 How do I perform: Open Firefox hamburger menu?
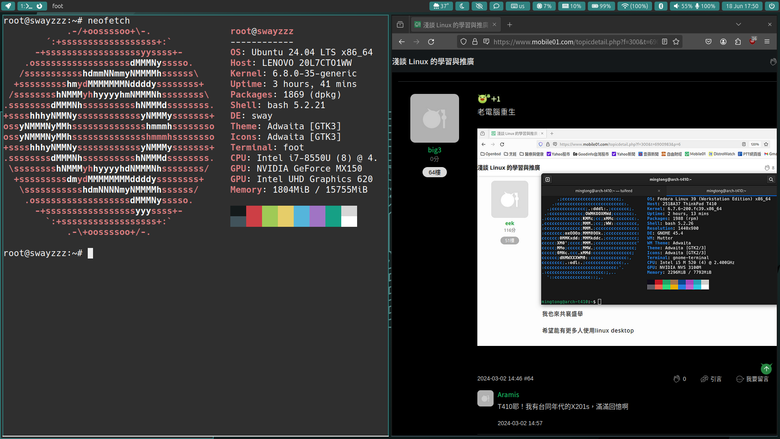click(767, 42)
